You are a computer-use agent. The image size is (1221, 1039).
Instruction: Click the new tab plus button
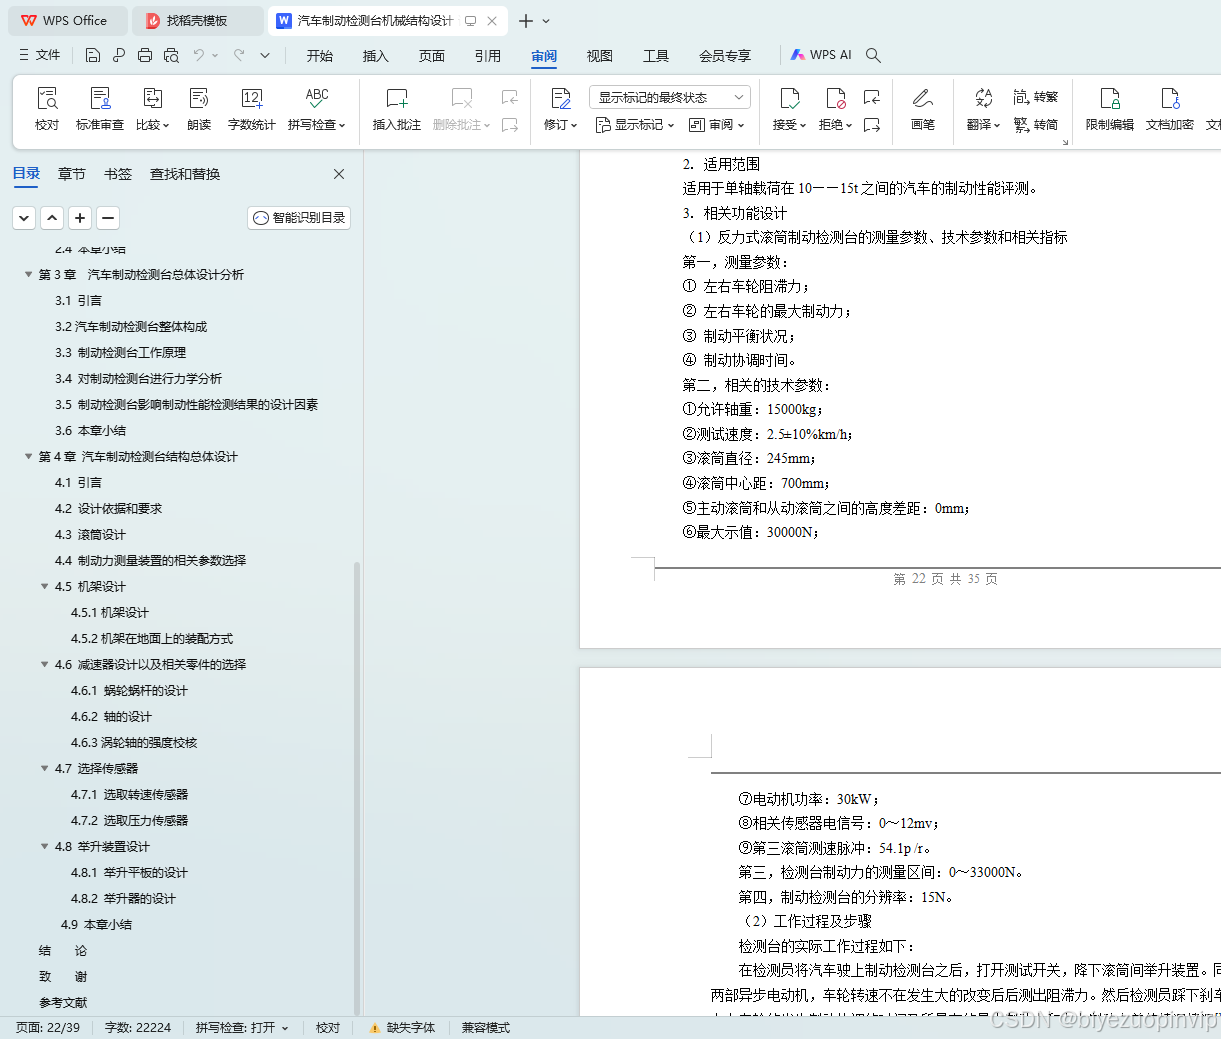pyautogui.click(x=526, y=20)
